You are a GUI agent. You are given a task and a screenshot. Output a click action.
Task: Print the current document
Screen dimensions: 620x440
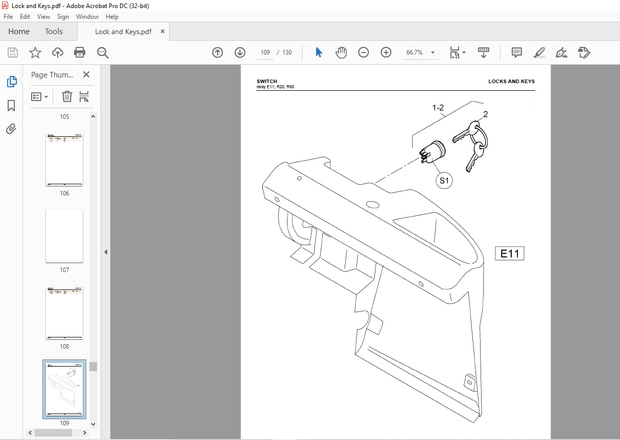(x=80, y=53)
